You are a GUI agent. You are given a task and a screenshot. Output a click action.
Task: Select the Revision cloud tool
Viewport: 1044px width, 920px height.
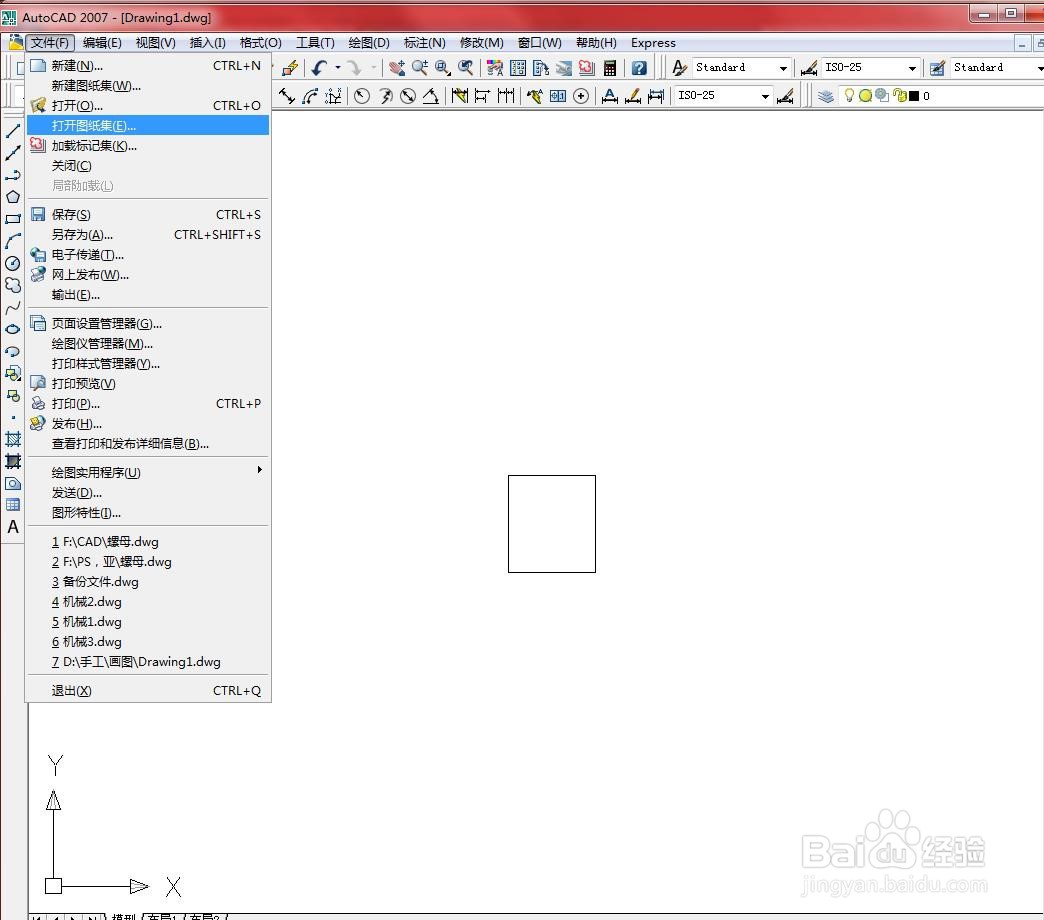(13, 285)
